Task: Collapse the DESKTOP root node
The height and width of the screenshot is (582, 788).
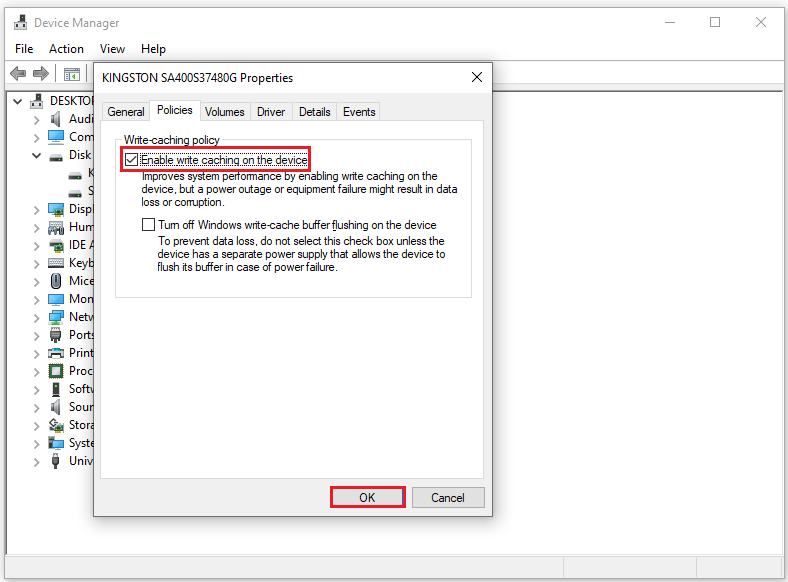Action: (18, 102)
